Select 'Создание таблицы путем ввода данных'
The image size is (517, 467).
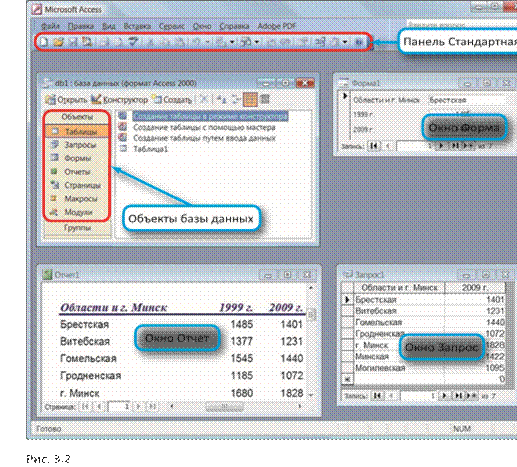pos(204,138)
